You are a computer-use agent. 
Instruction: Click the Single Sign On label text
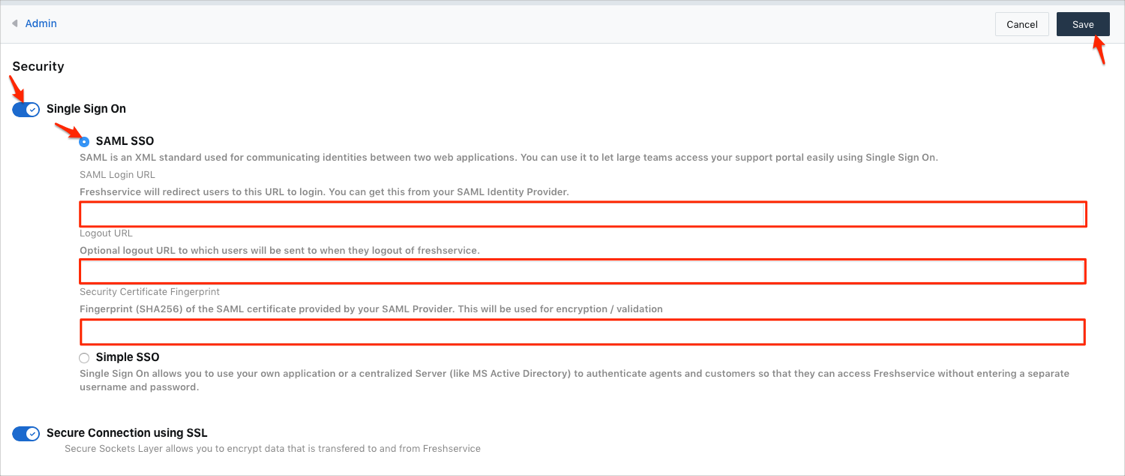[86, 109]
